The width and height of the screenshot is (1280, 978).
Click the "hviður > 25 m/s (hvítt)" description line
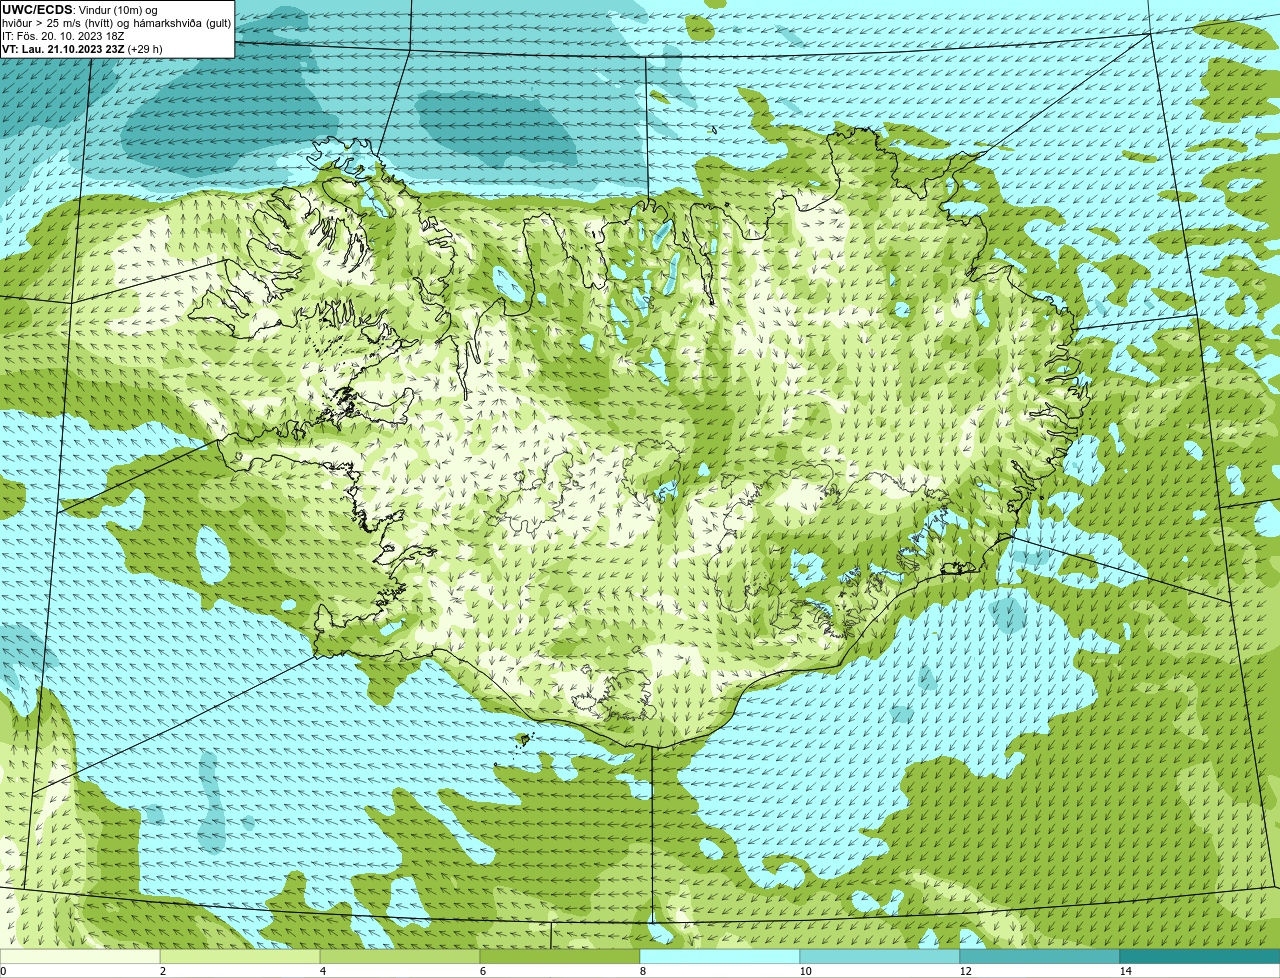[x=117, y=23]
